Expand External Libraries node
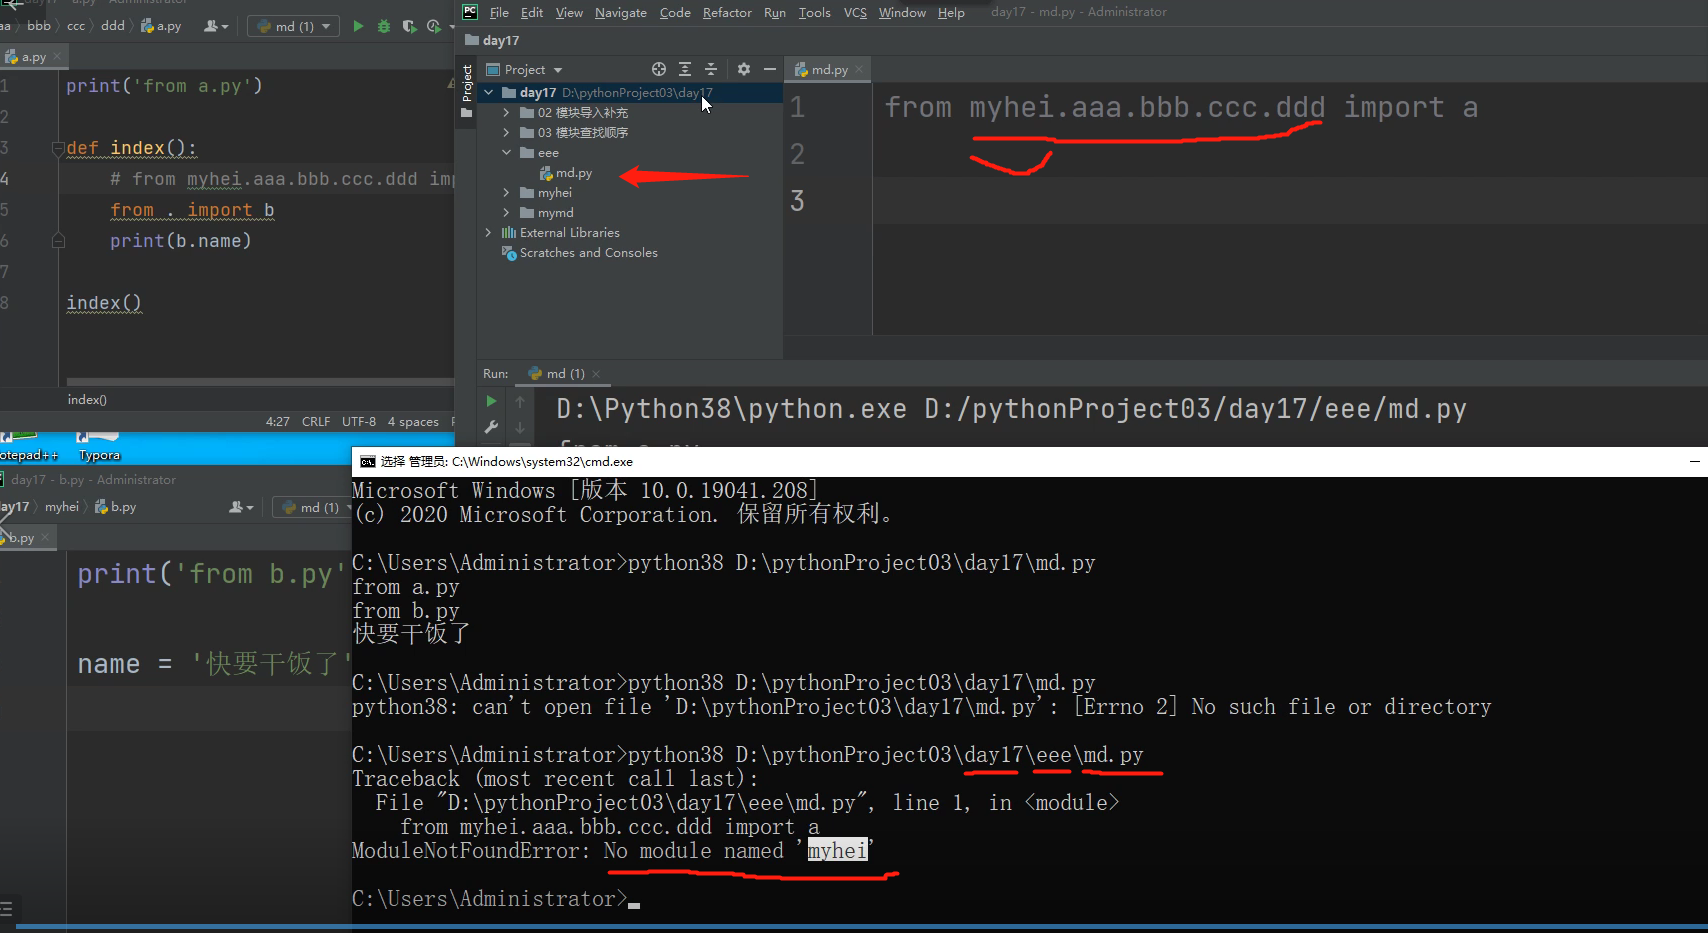This screenshot has width=1708, height=933. (x=489, y=233)
